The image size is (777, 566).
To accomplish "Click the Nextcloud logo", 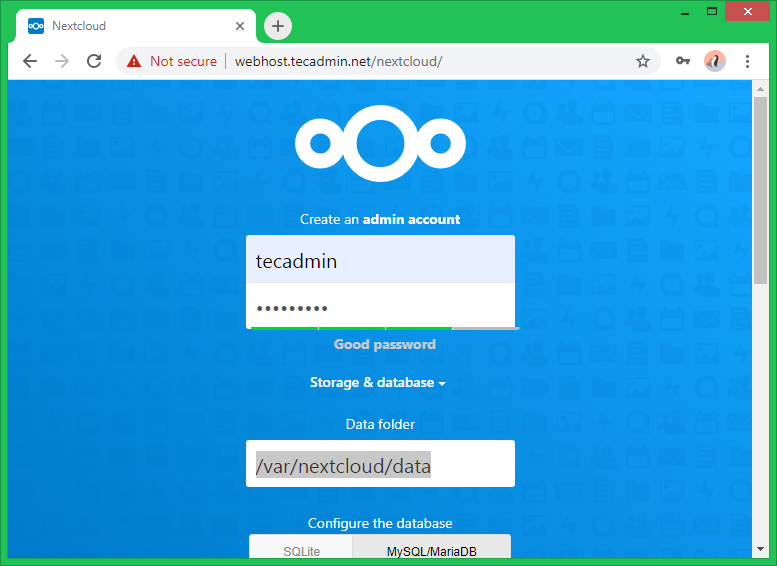I will point(381,143).
